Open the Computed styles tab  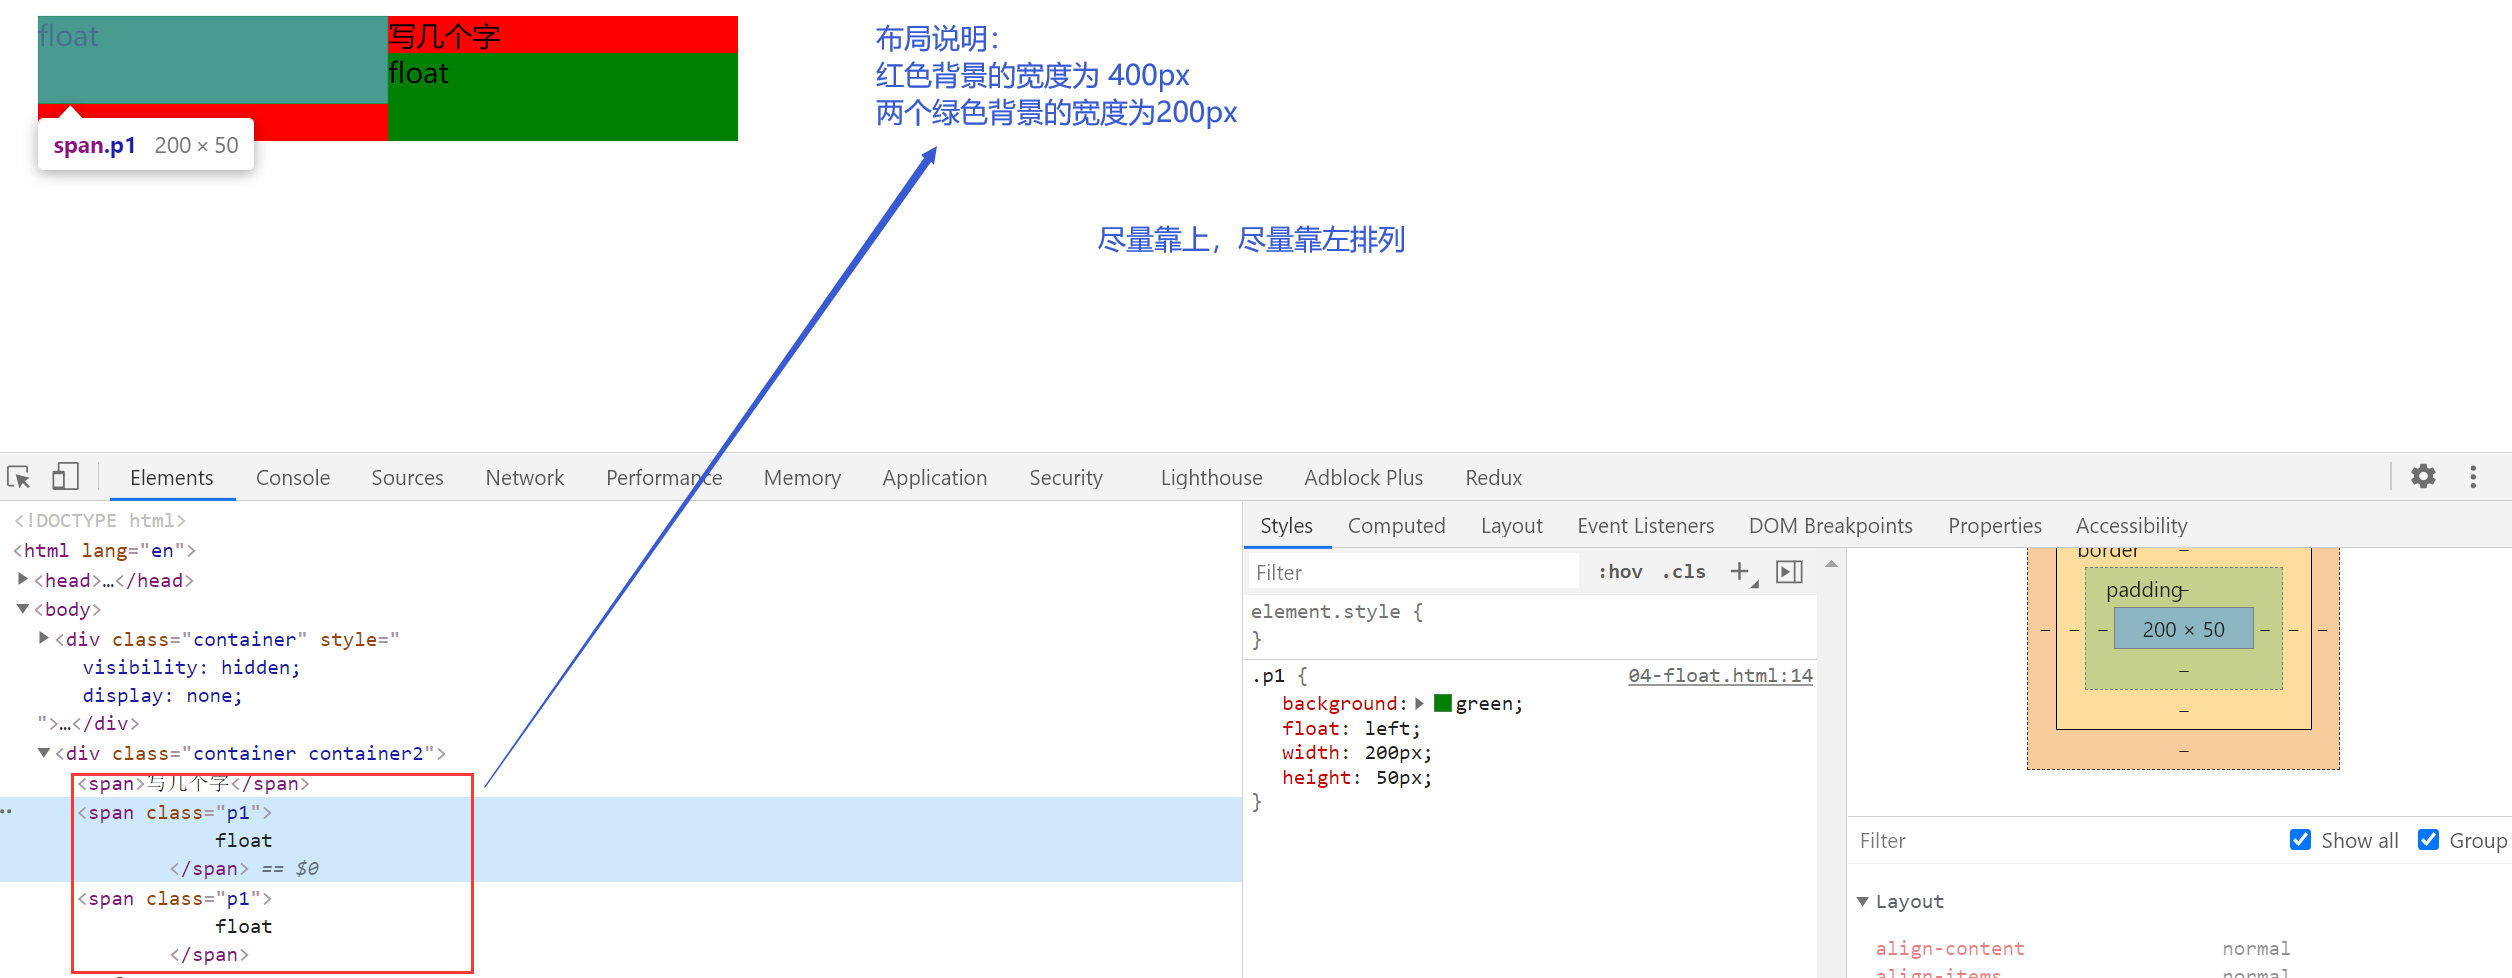(x=1396, y=526)
